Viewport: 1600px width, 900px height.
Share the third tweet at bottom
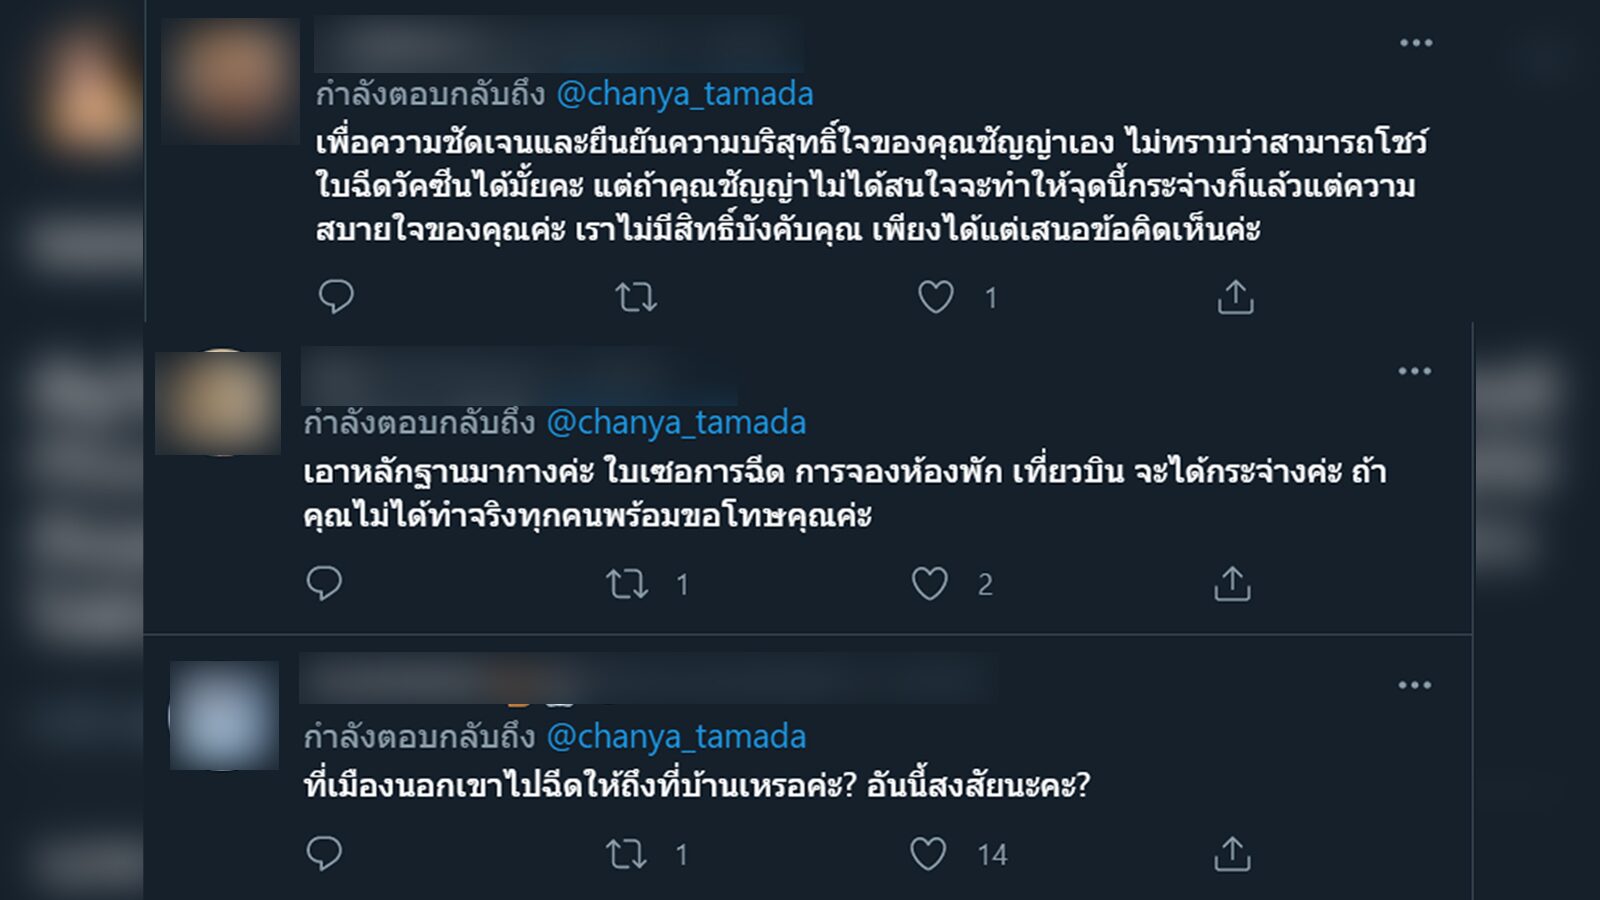(1232, 854)
